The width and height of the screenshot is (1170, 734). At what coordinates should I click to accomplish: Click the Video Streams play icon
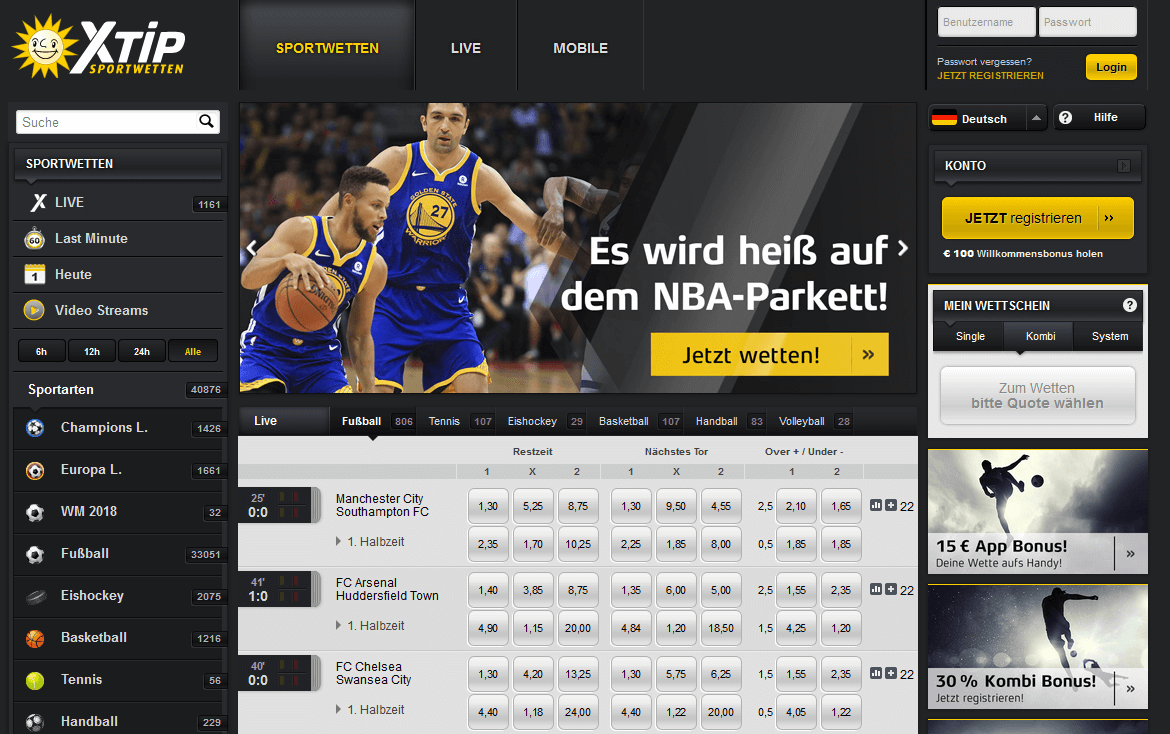click(x=34, y=310)
